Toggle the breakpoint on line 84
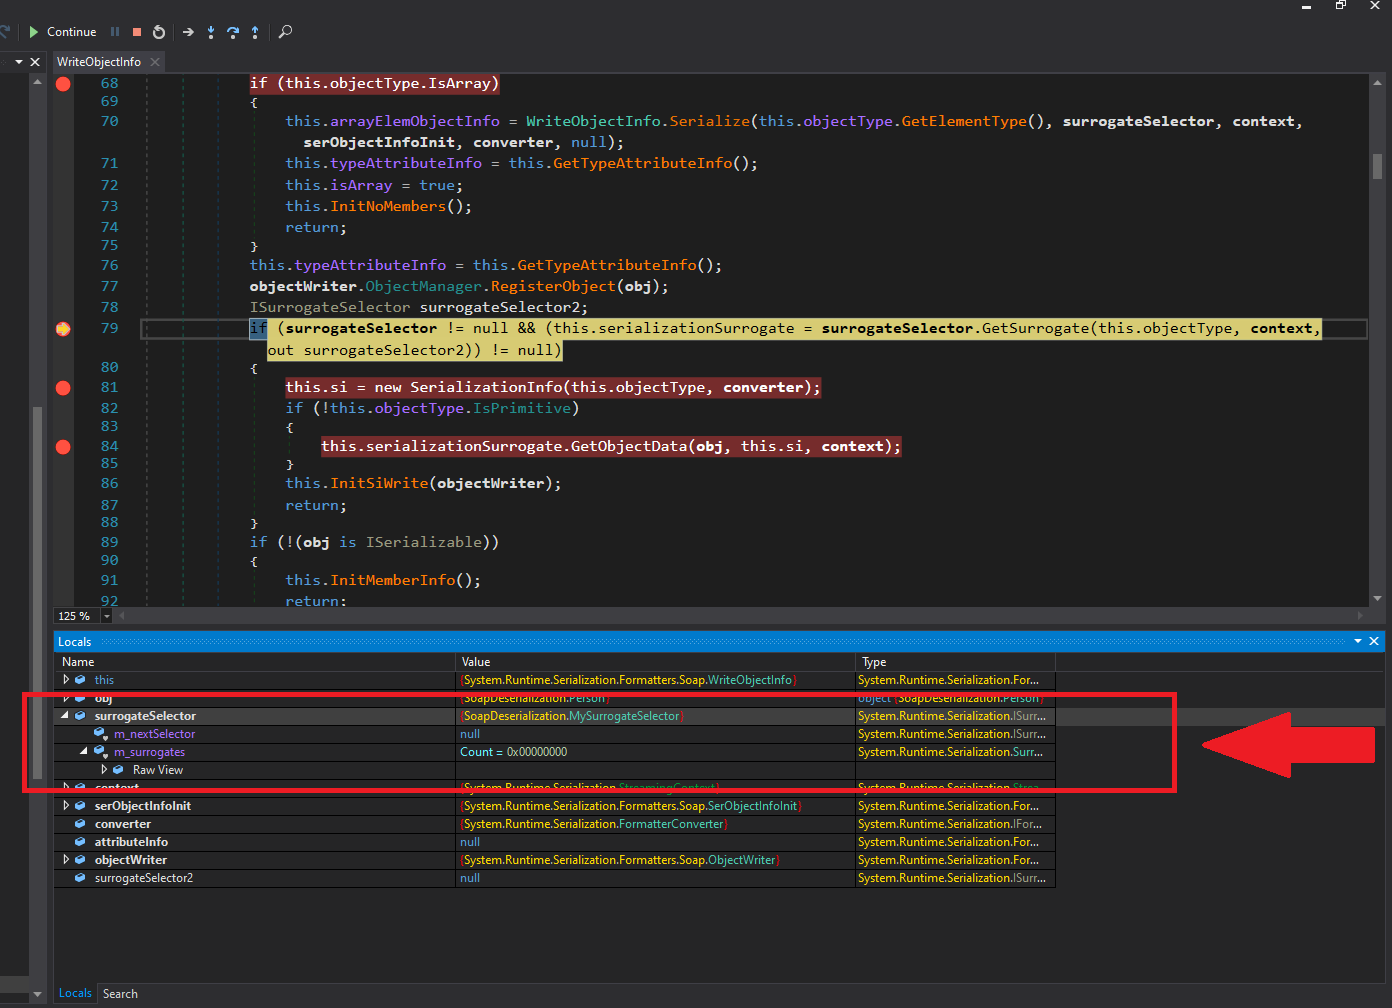Viewport: 1392px width, 1008px height. tap(63, 447)
